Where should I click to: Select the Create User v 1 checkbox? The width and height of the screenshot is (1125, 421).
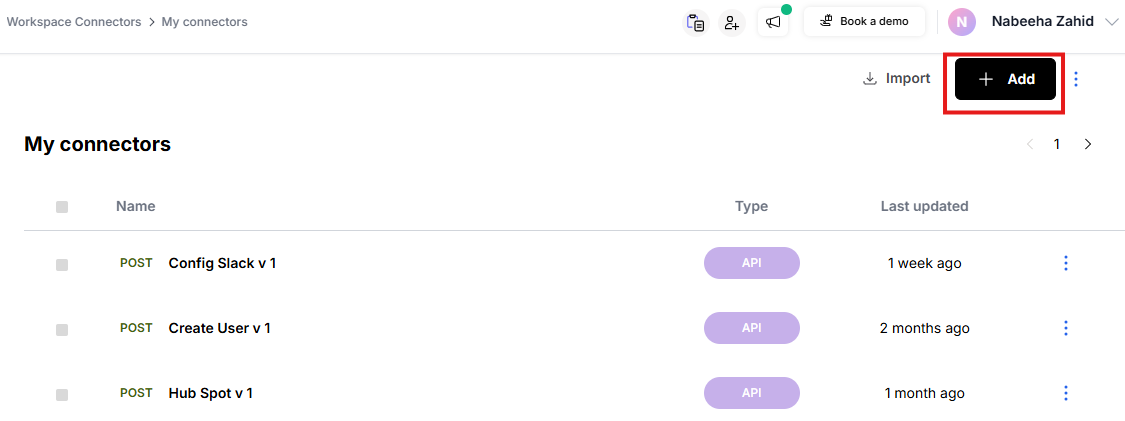tap(62, 329)
